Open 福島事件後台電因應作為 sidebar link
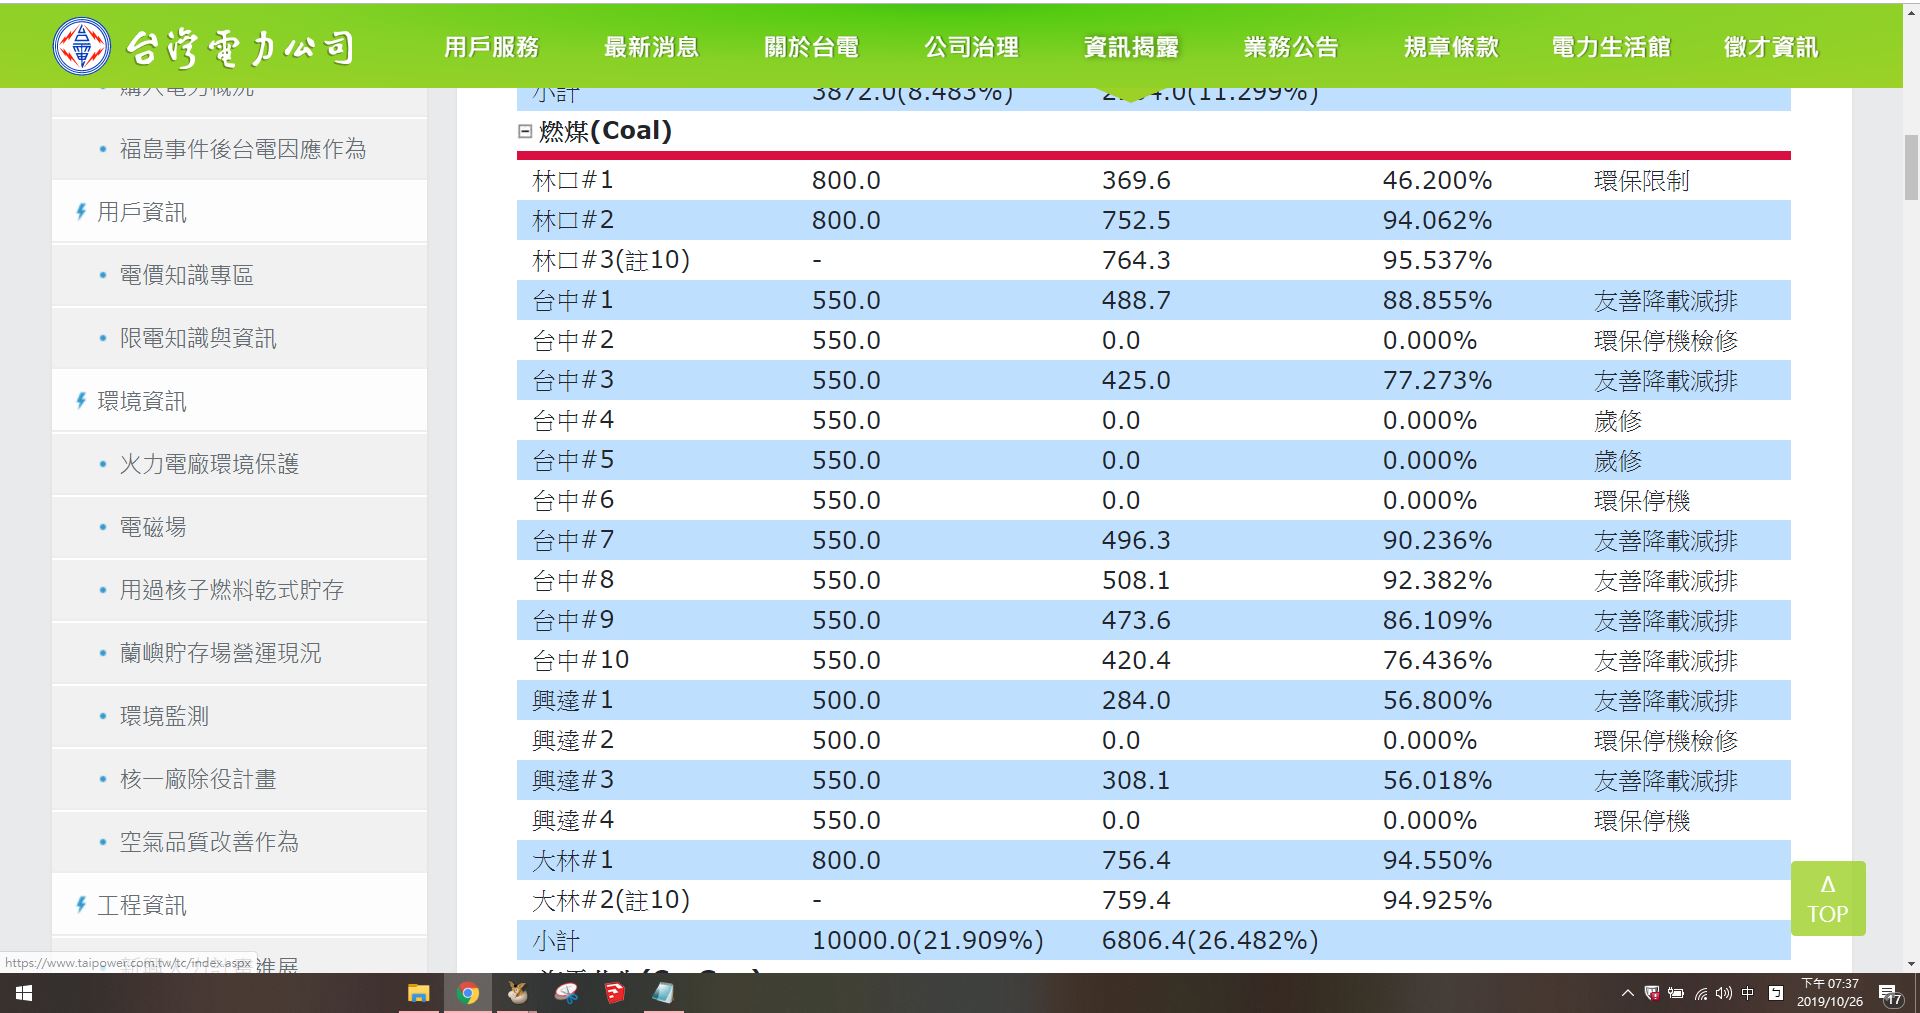The image size is (1920, 1013). coord(243,149)
